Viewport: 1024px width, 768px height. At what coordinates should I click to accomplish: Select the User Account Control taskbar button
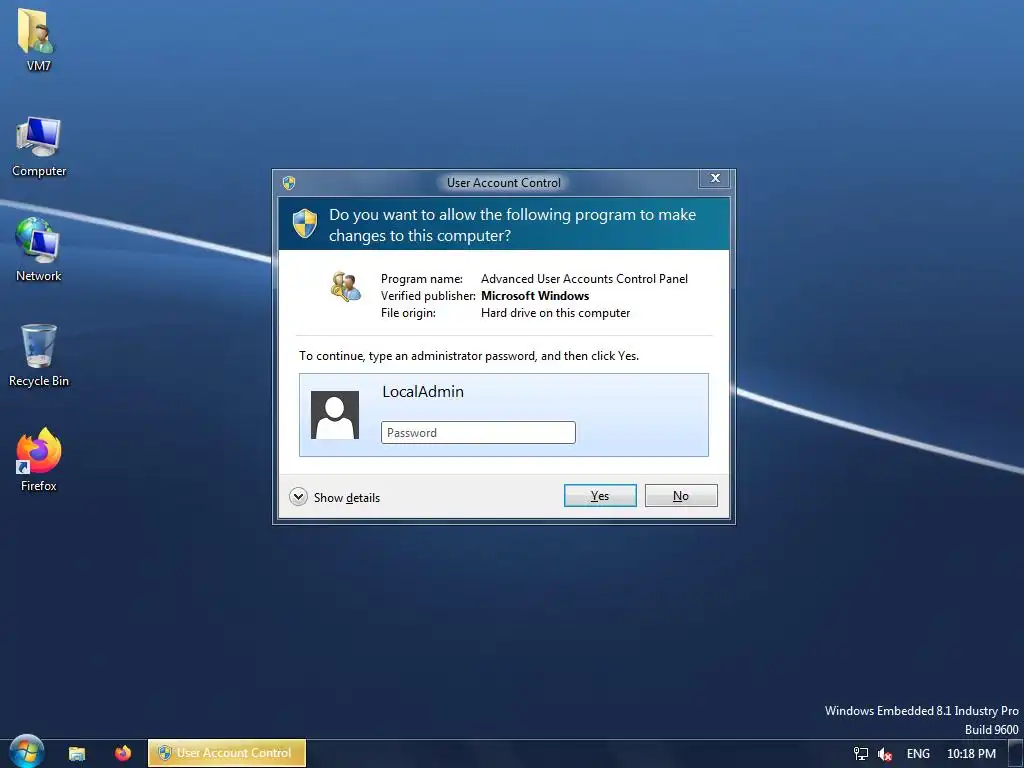point(227,753)
